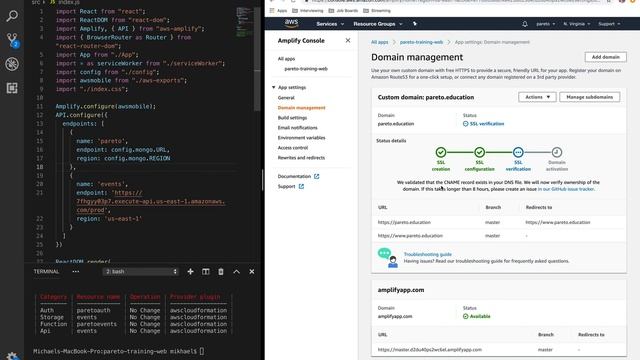The image size is (640, 360).
Task: Open the GitHub issue tracker link
Action: (566, 189)
